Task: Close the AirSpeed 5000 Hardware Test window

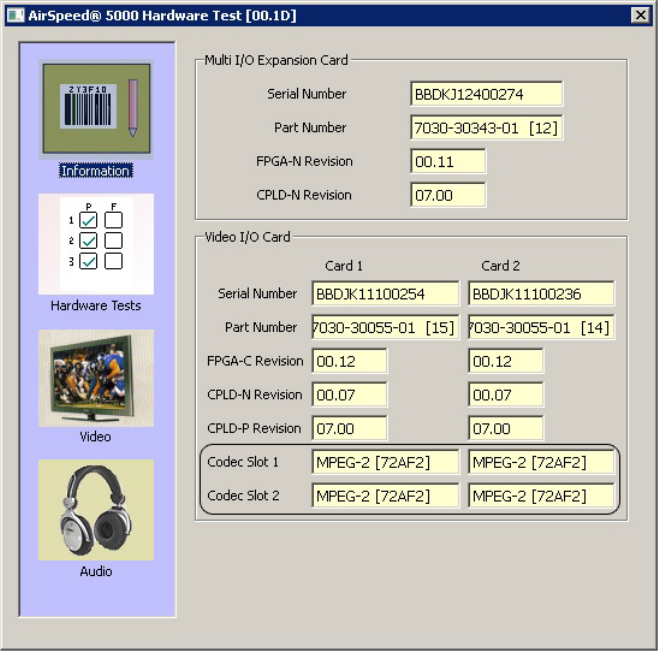Action: 641,16
